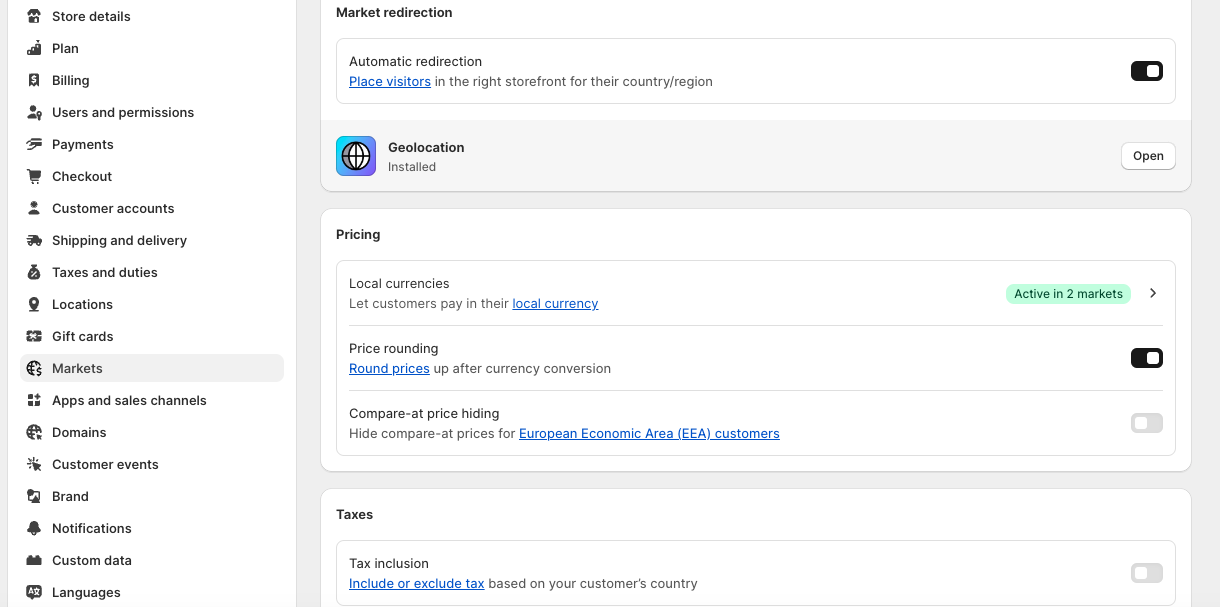Click the Gift cards icon

tap(34, 336)
